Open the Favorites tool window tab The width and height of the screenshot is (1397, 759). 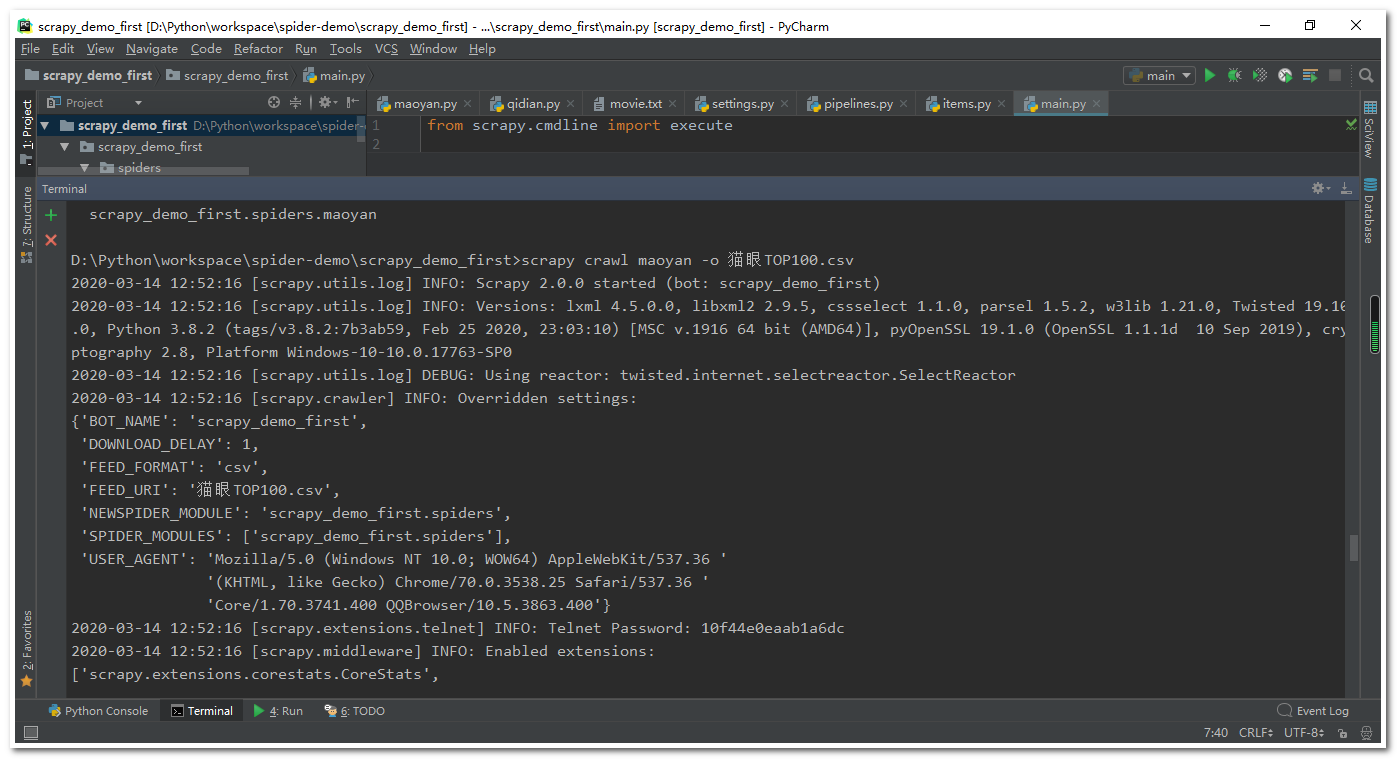[27, 648]
